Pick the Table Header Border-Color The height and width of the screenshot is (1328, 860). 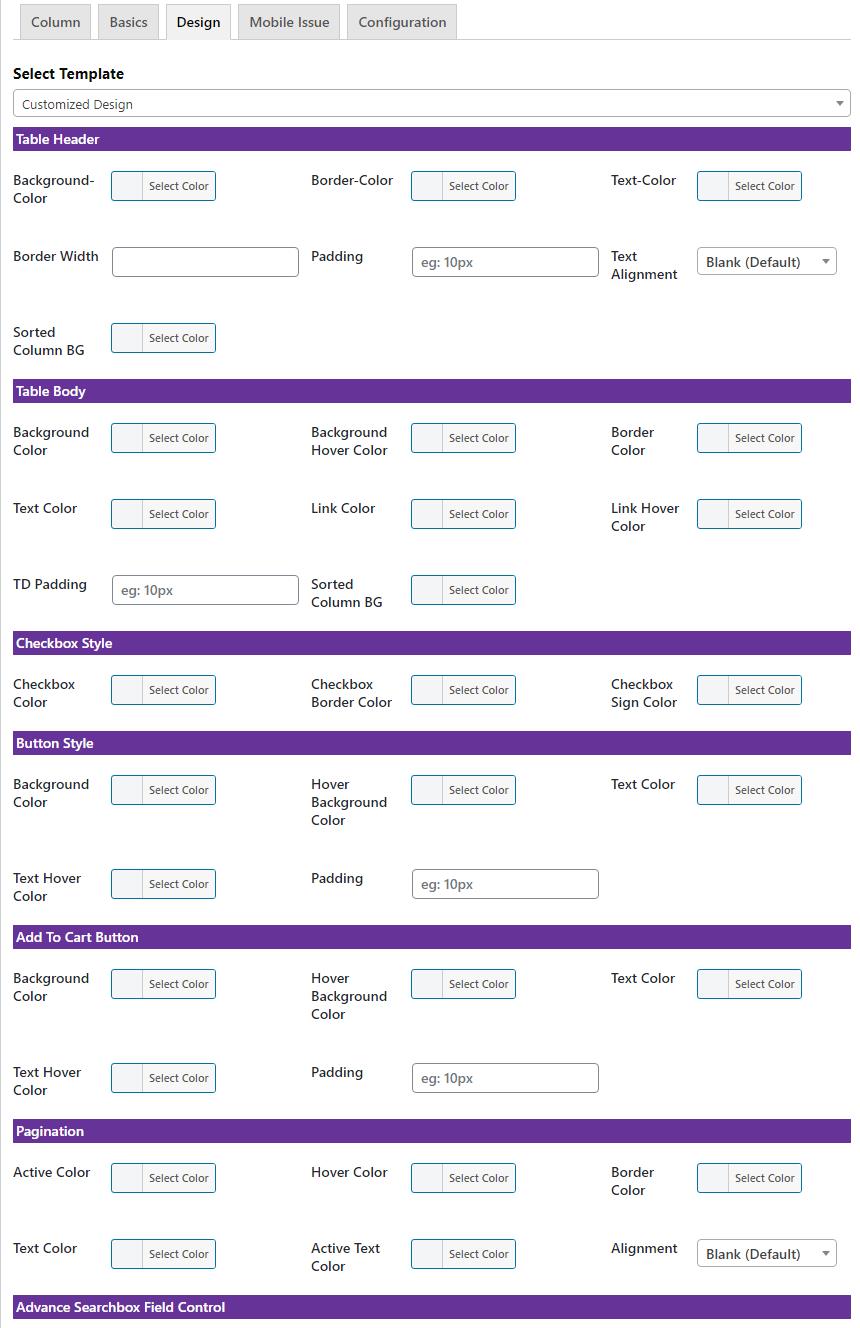[x=463, y=186]
